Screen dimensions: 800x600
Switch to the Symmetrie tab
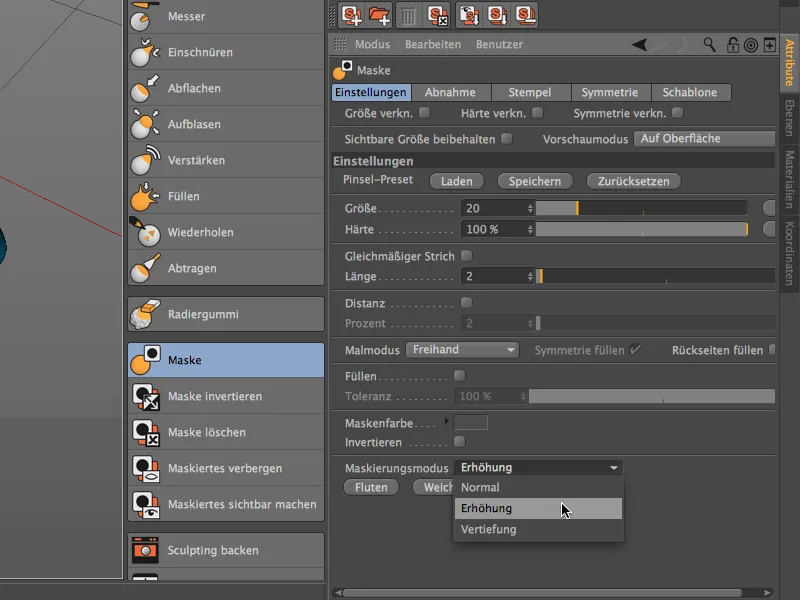point(610,92)
